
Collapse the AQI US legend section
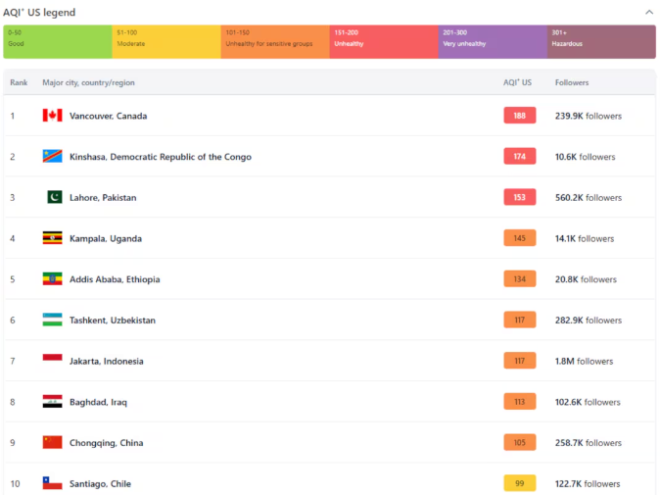pos(647,12)
